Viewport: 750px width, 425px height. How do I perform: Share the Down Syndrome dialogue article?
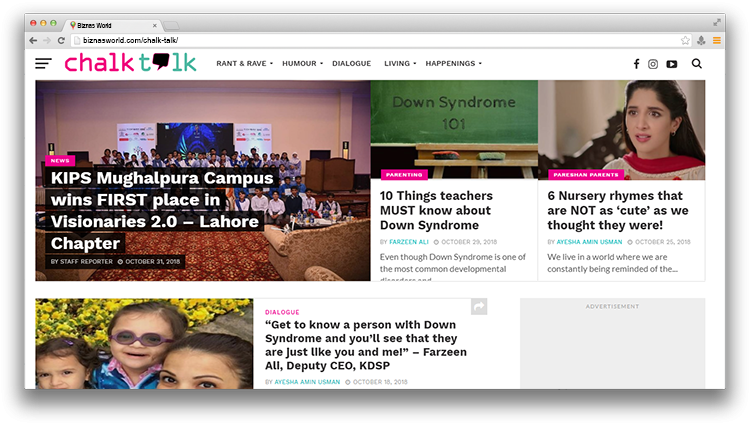click(x=479, y=306)
